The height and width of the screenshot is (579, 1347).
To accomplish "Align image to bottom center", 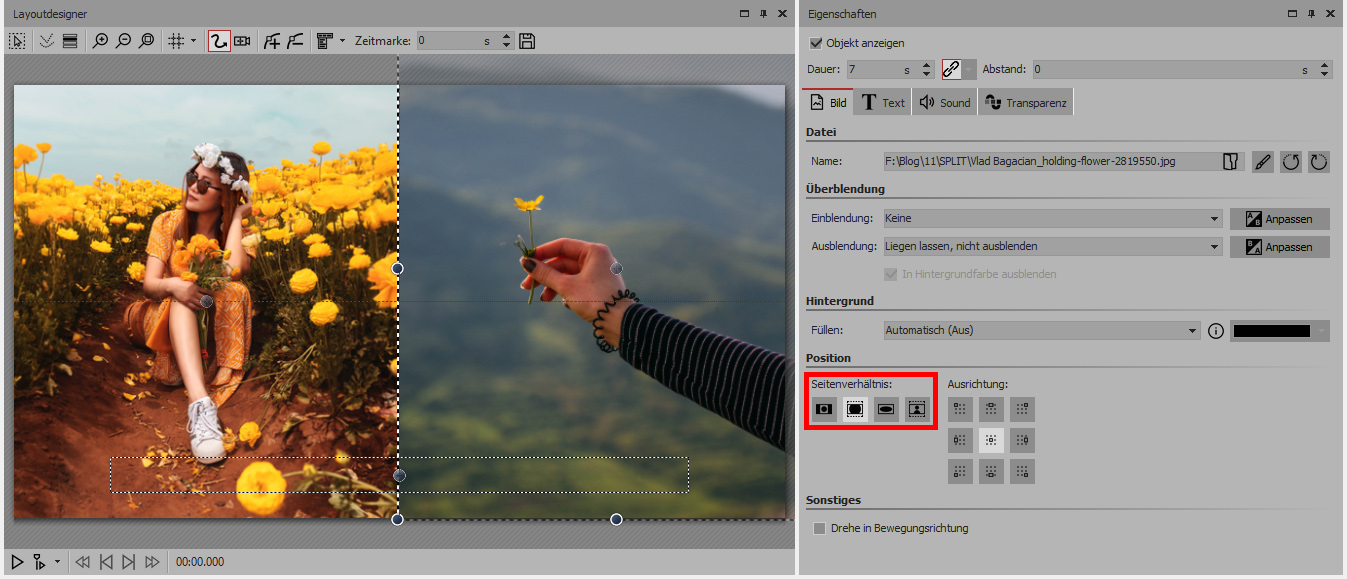I will 991,471.
